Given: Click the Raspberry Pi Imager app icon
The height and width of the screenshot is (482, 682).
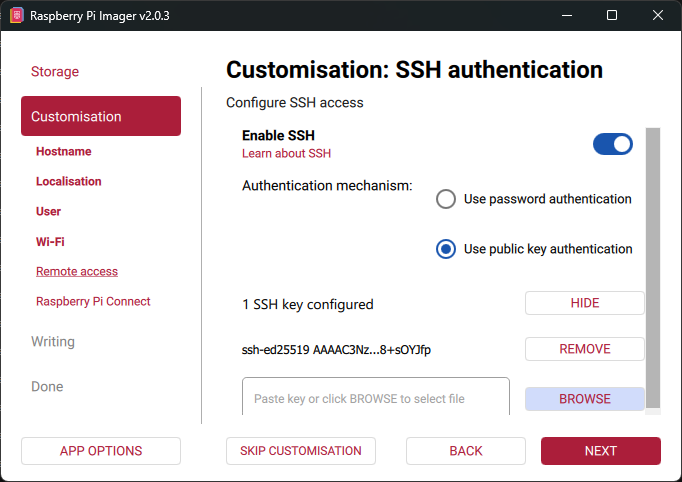Looking at the screenshot, I should (17, 16).
